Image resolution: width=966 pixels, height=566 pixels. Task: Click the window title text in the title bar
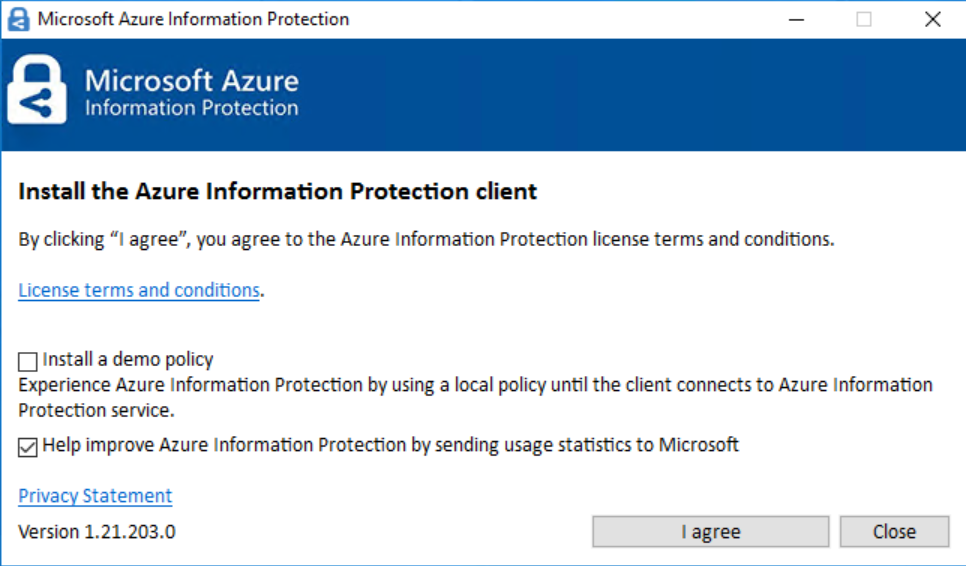[x=193, y=19]
